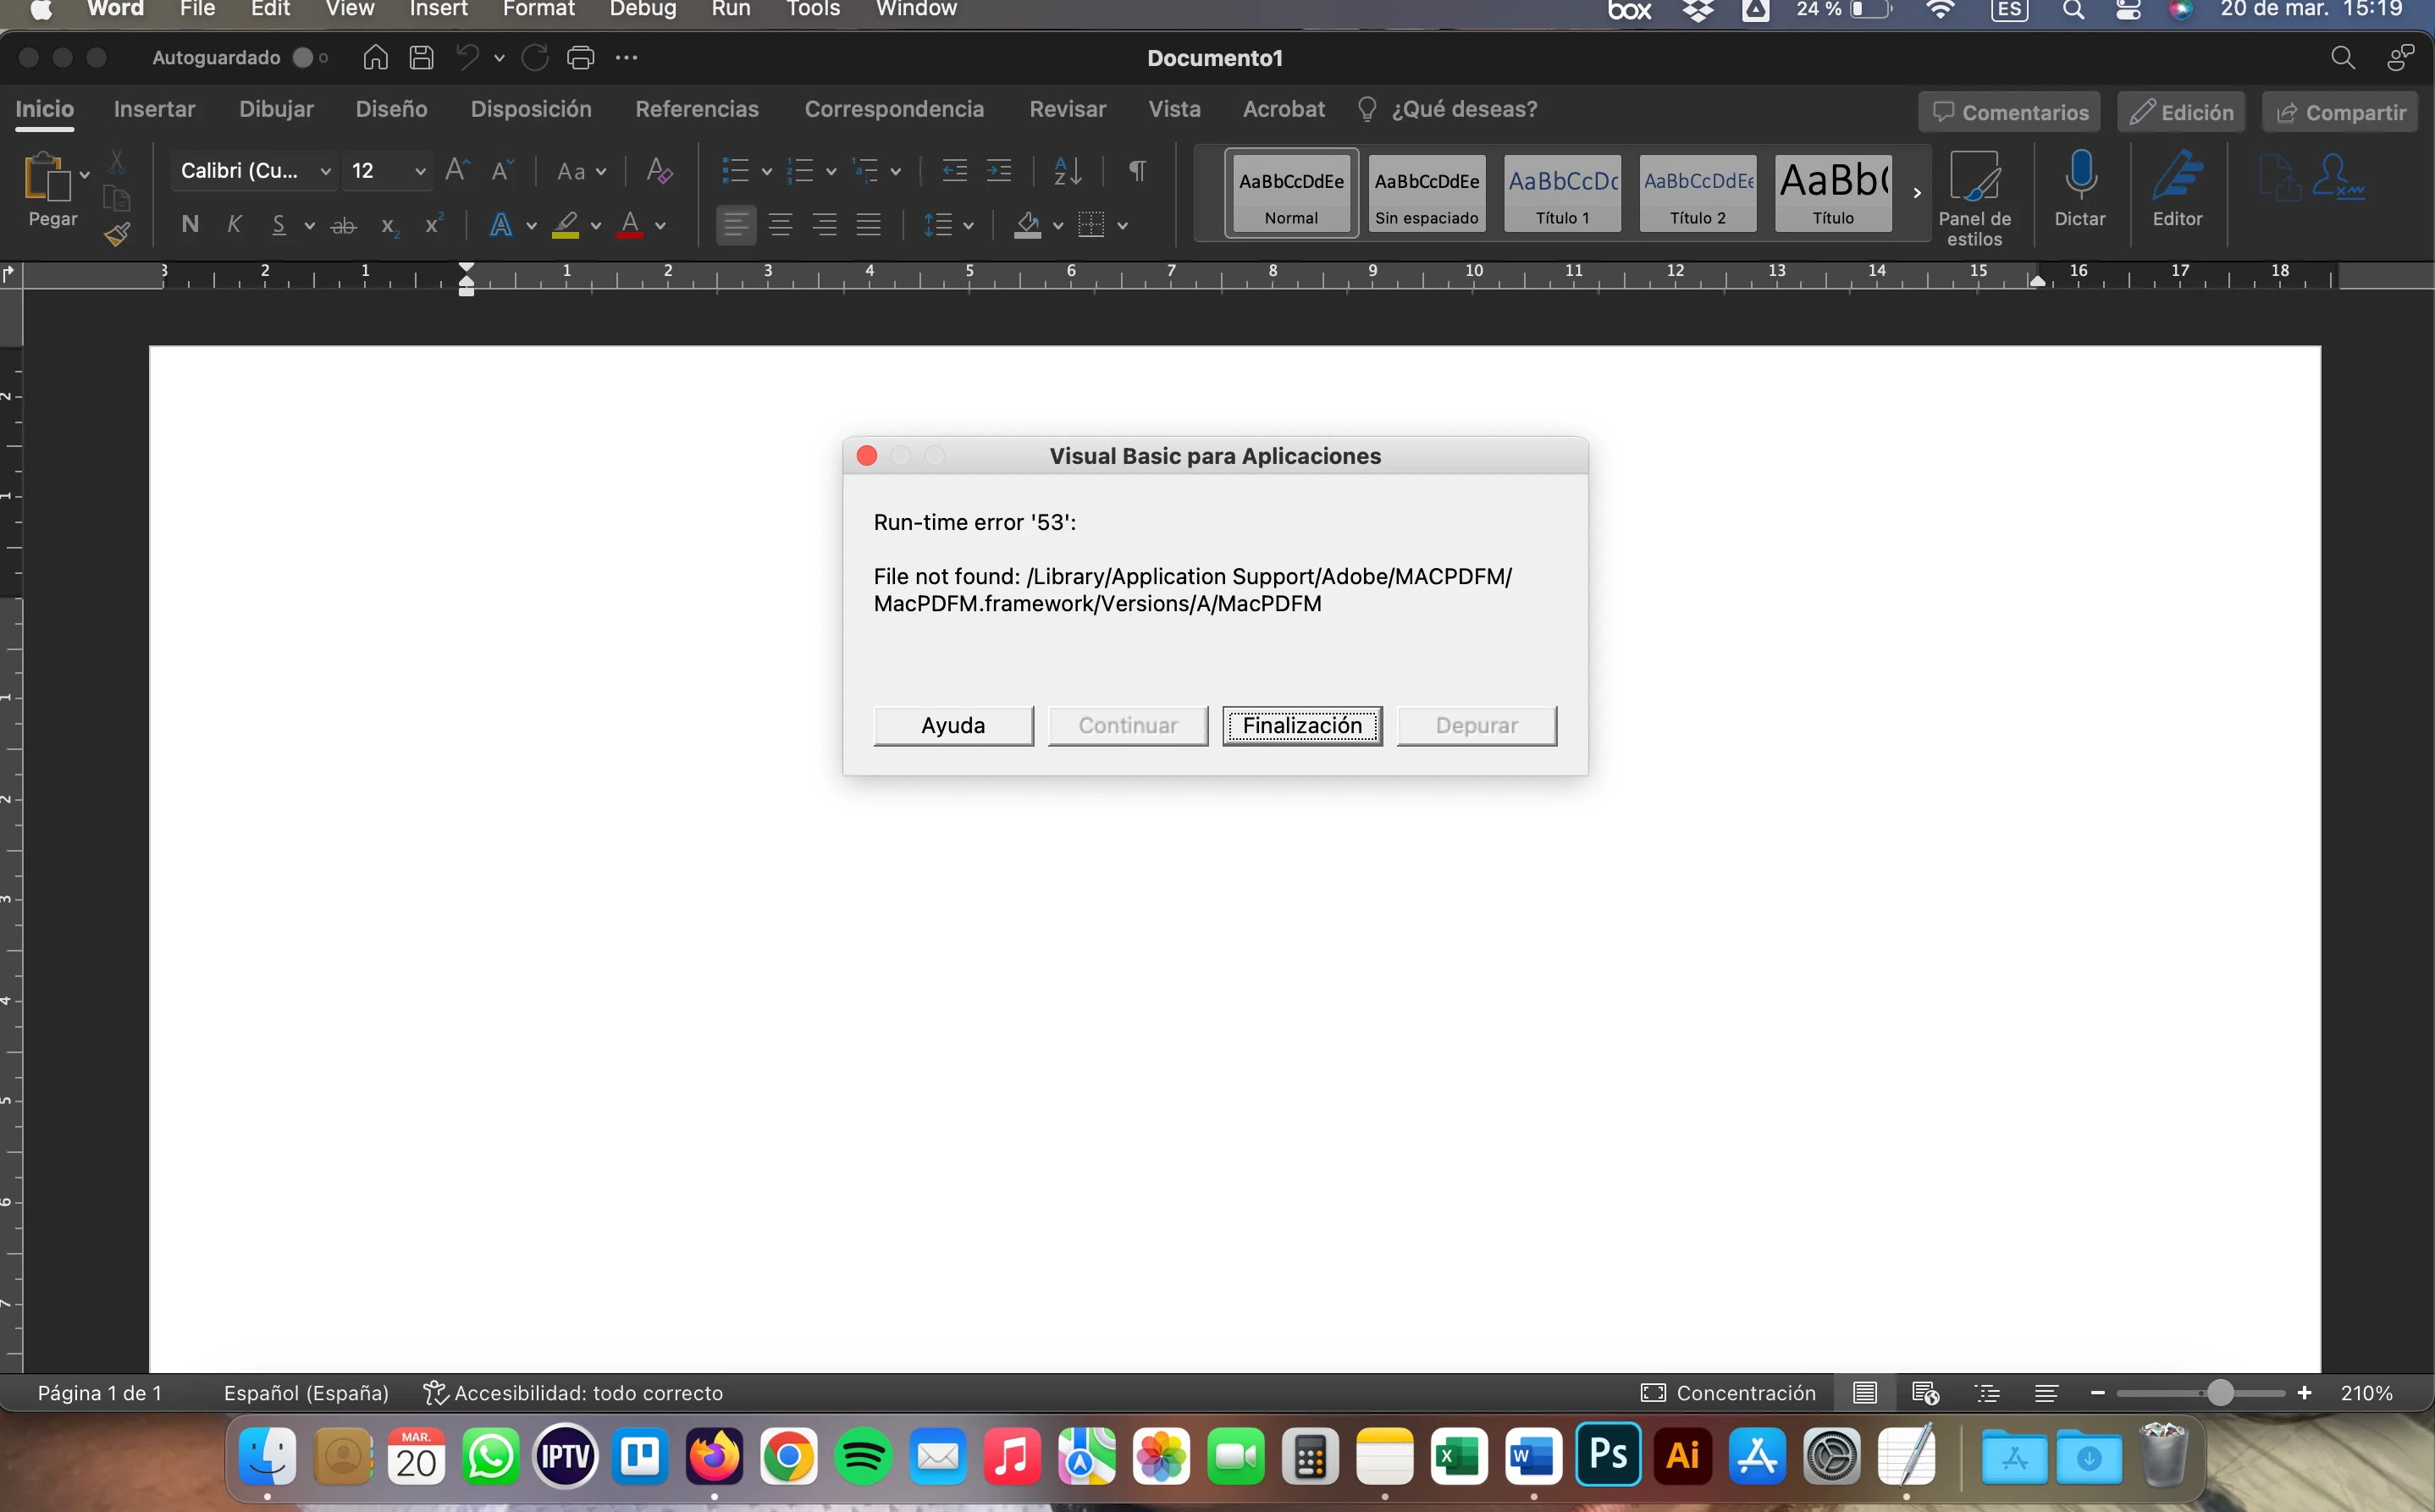Expand the styles gallery chevron
This screenshot has width=2435, height=1512.
[1916, 193]
